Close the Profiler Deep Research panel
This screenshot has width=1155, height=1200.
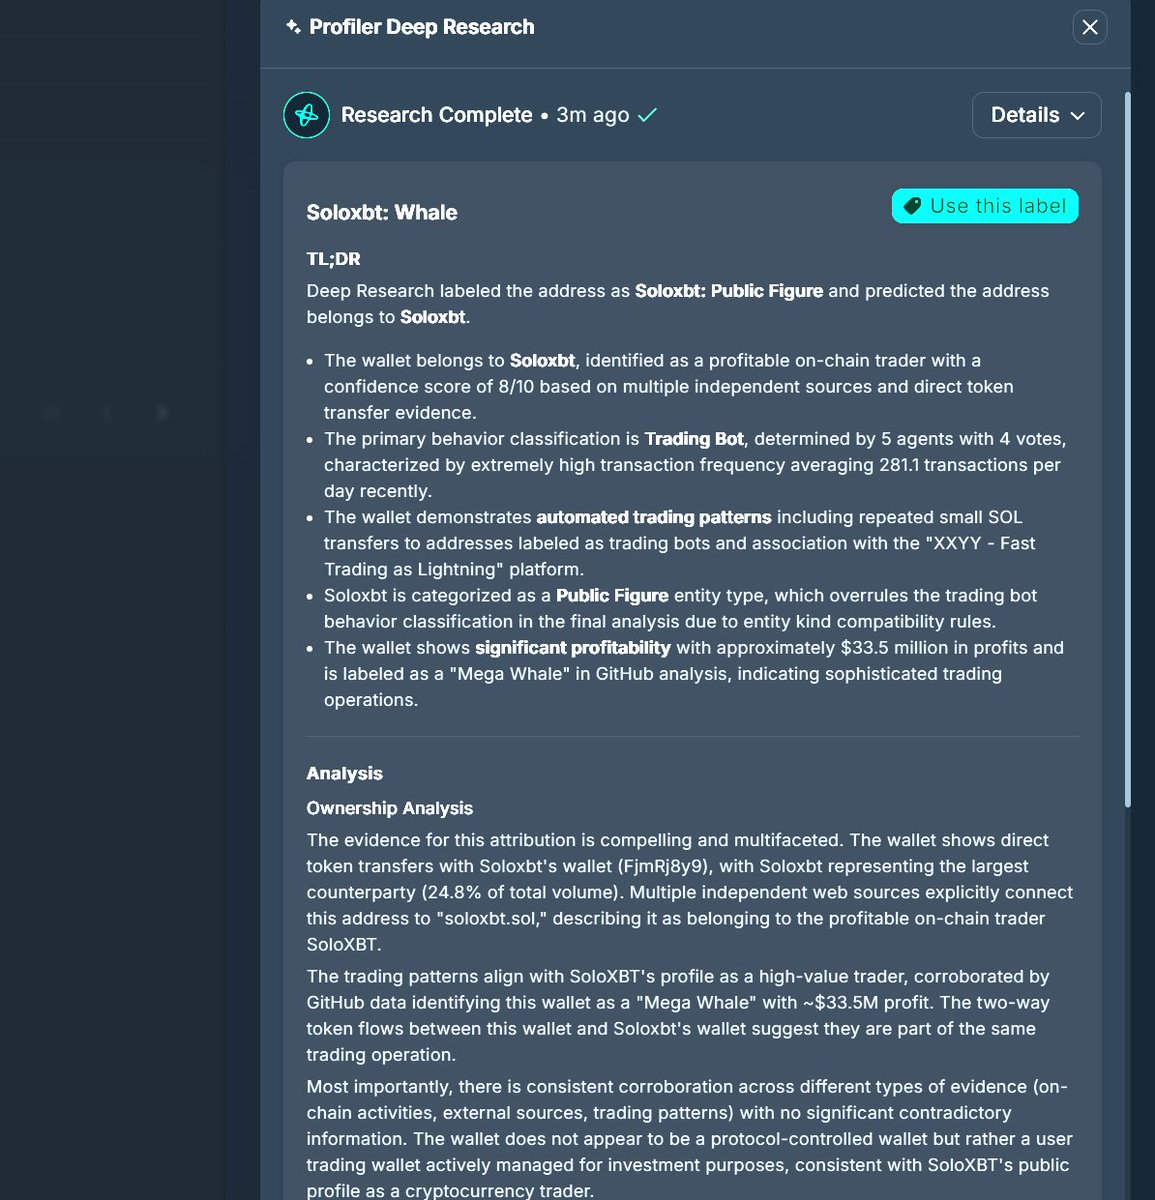1089,27
